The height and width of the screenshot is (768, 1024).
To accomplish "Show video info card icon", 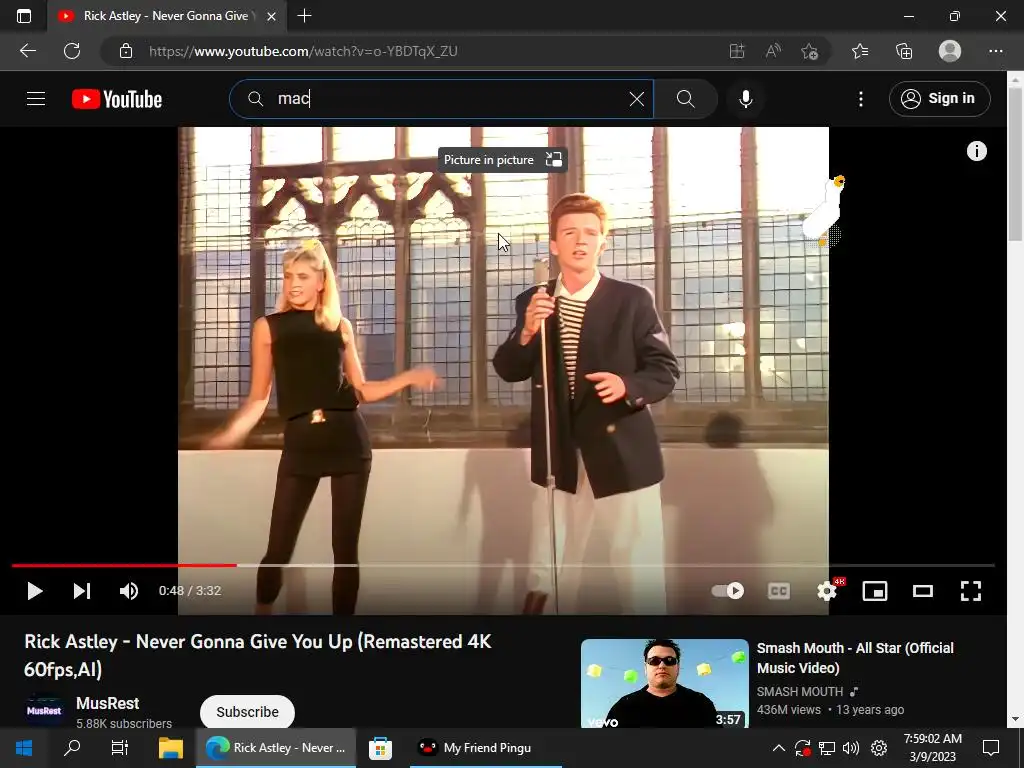I will [x=976, y=152].
